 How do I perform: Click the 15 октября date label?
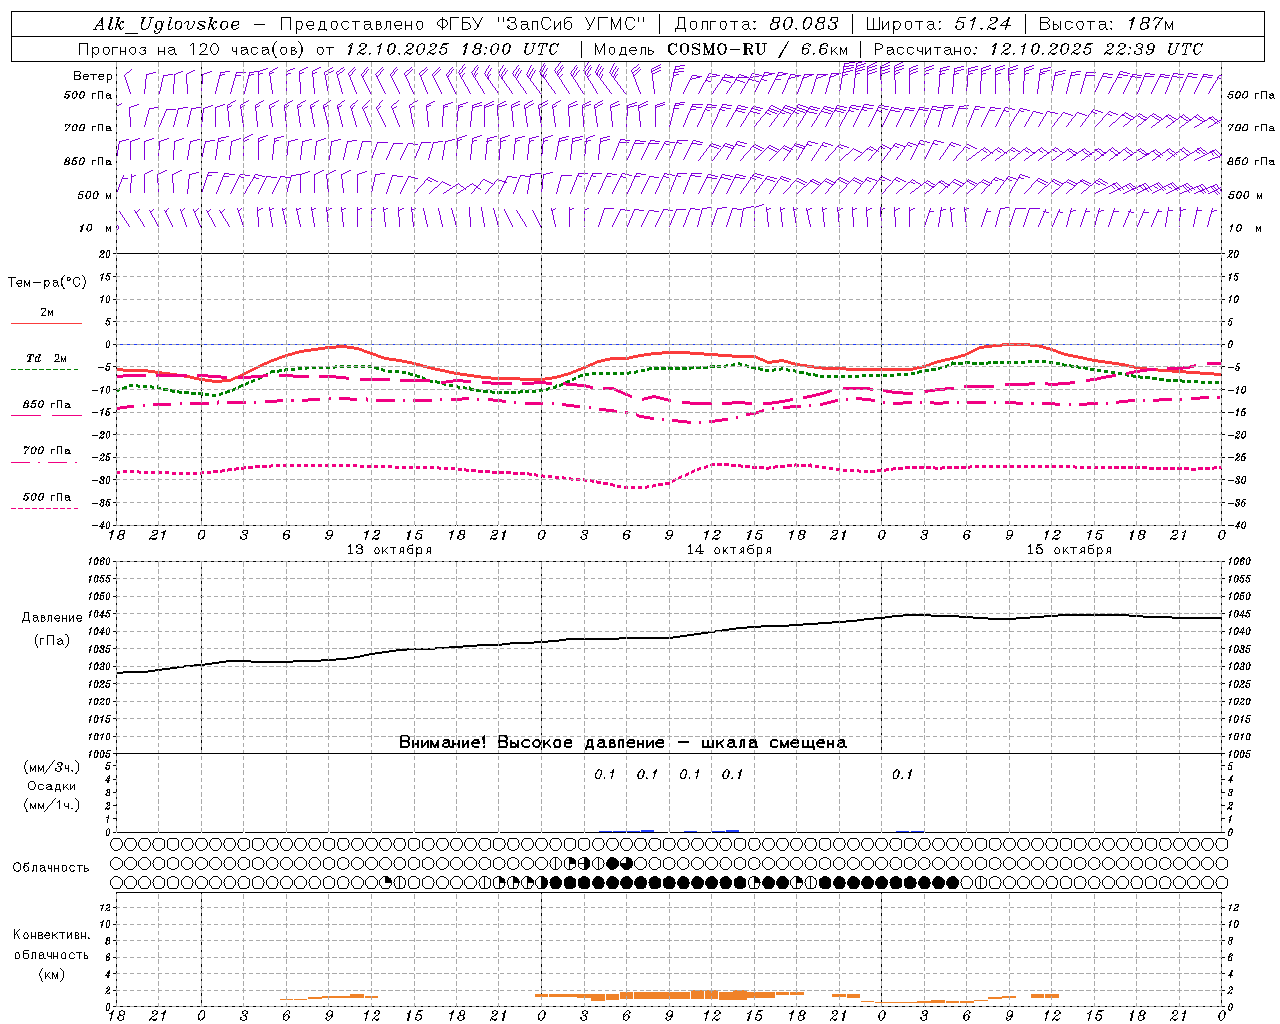click(x=1069, y=550)
